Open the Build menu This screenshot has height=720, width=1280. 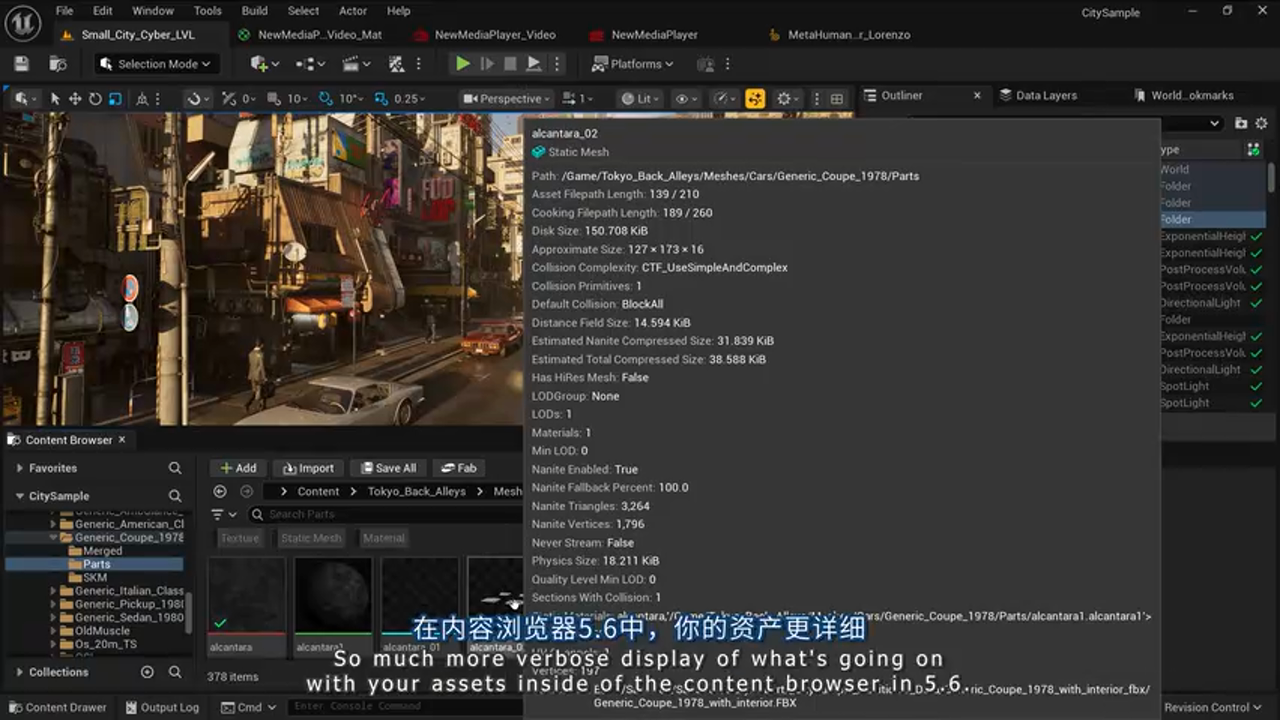254,11
